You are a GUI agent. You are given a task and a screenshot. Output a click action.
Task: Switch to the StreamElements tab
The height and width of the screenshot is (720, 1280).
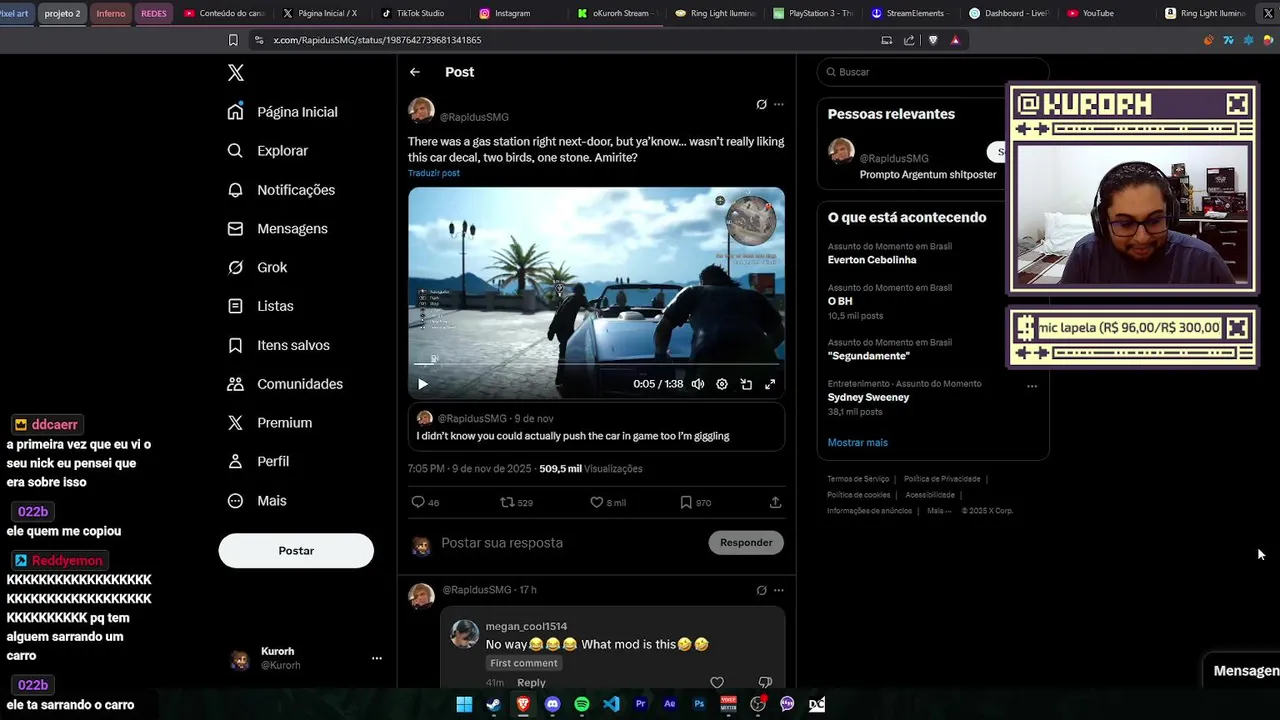pyautogui.click(x=910, y=14)
